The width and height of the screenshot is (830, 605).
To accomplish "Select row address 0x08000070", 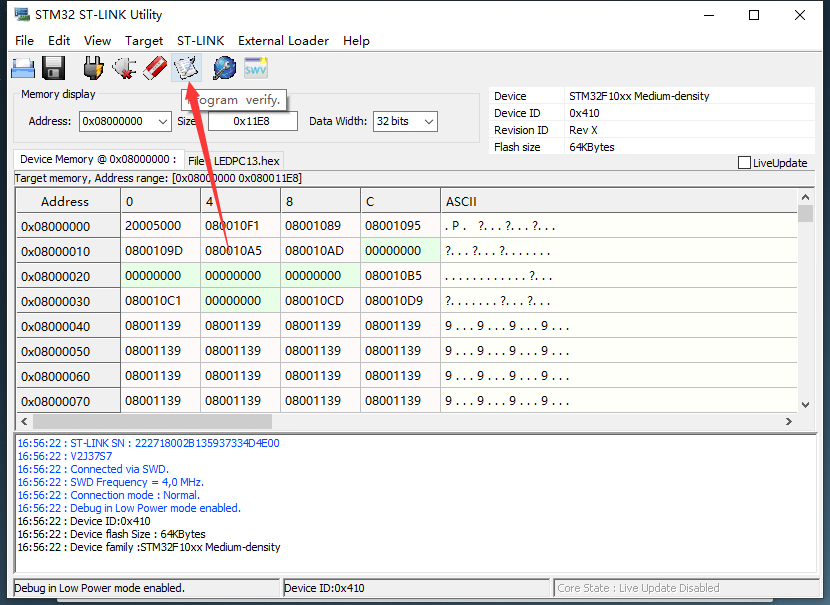I will click(x=68, y=401).
